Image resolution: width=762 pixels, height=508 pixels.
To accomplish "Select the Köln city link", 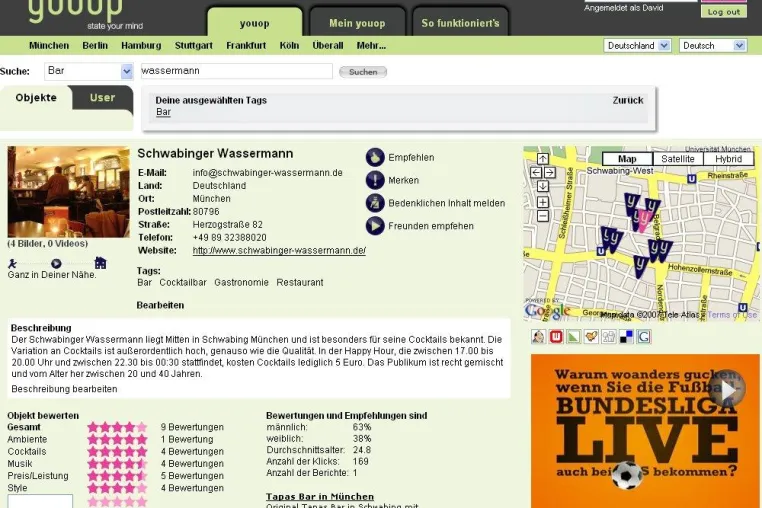I will (x=289, y=46).
